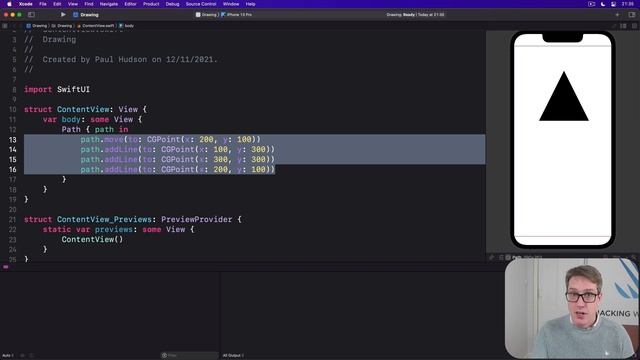640x360 pixels.
Task: Click the Drawing project breadcrumb in jump bar
Action: click(x=37, y=26)
